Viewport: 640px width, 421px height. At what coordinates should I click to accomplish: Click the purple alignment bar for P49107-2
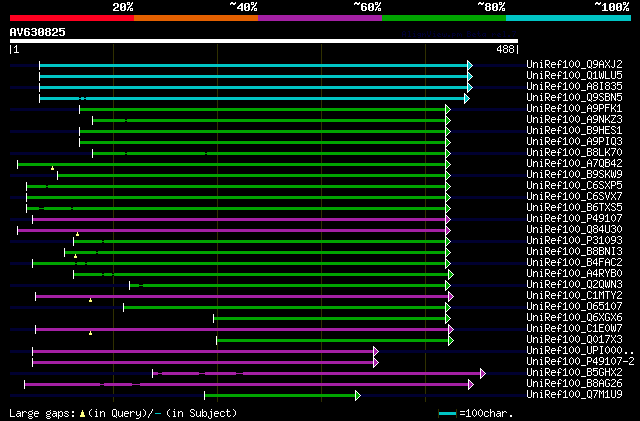point(203,363)
